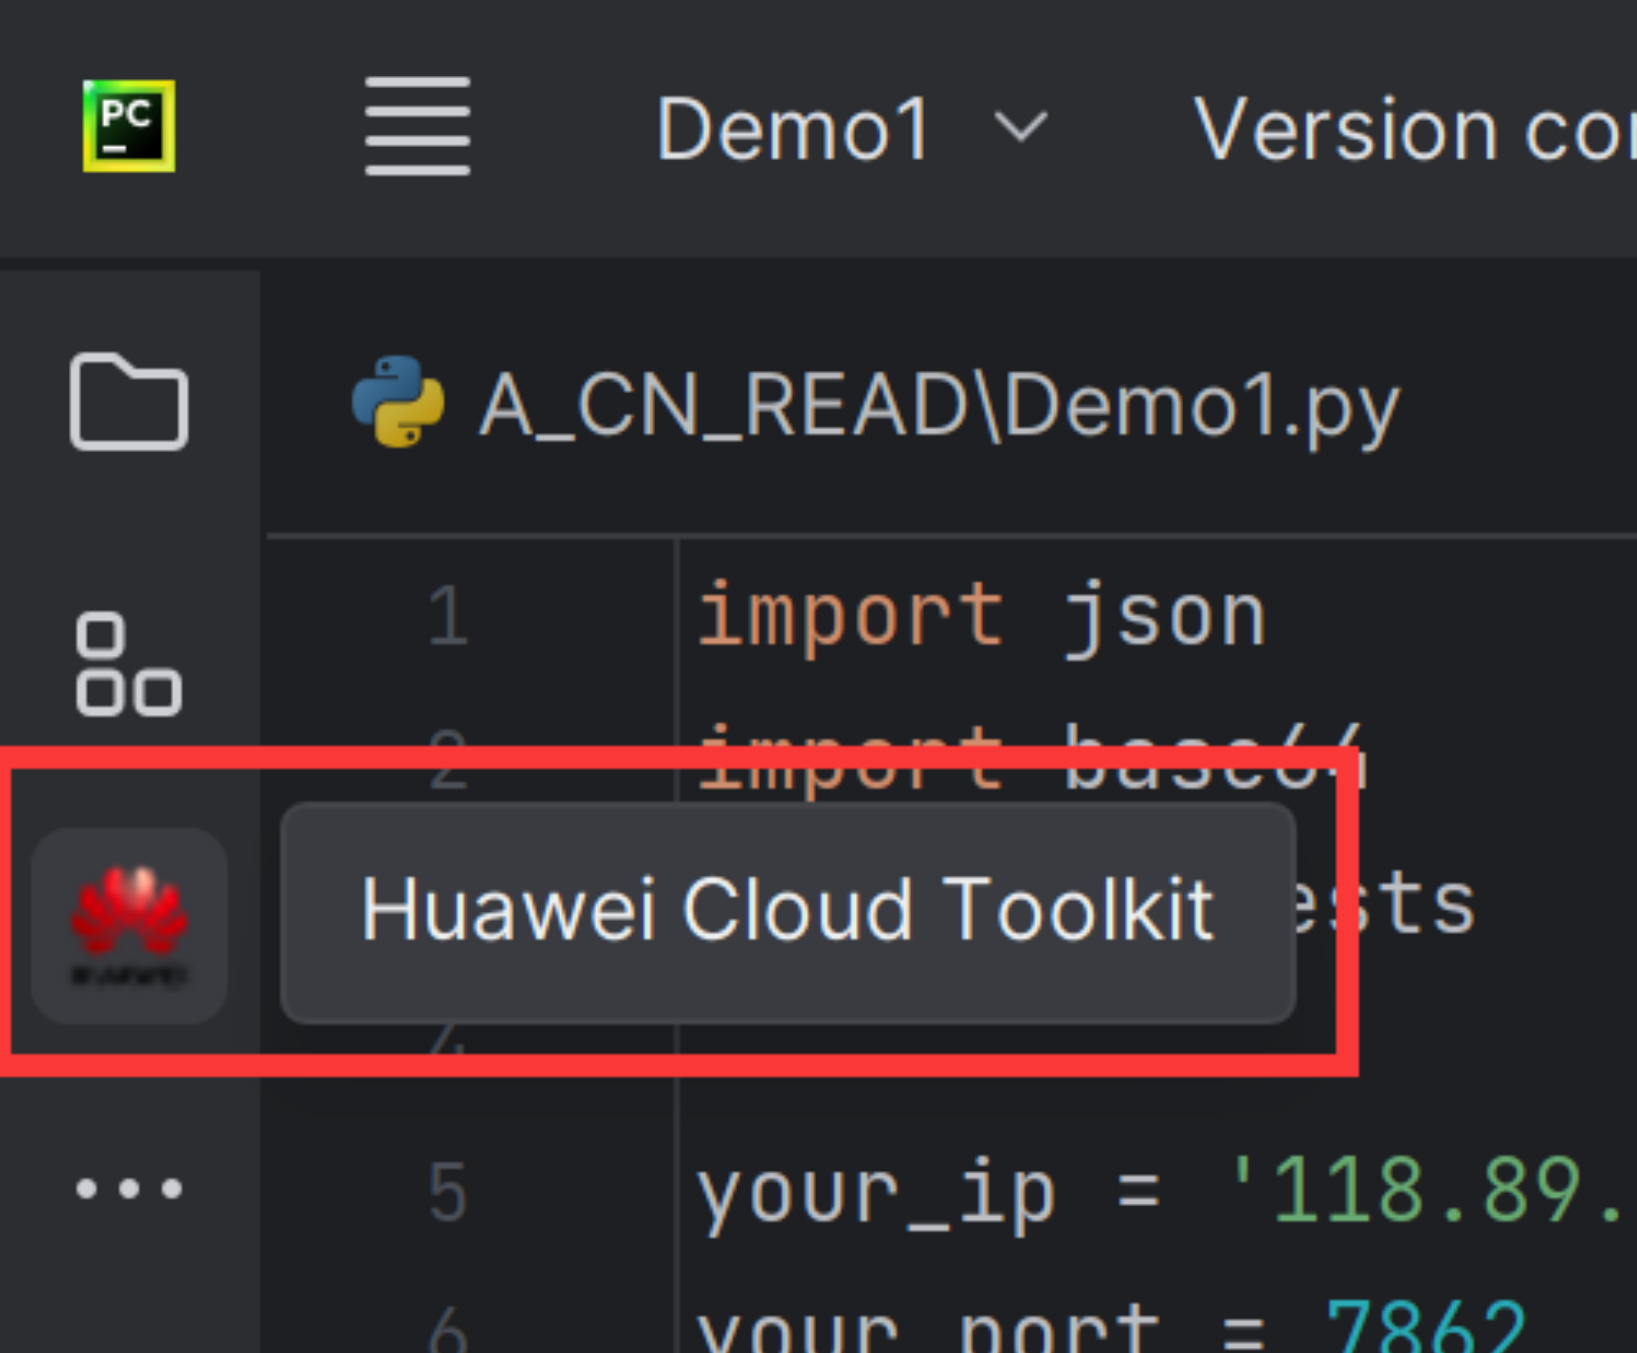Click line number 5 in gutter
The height and width of the screenshot is (1353, 1637).
click(x=447, y=1192)
